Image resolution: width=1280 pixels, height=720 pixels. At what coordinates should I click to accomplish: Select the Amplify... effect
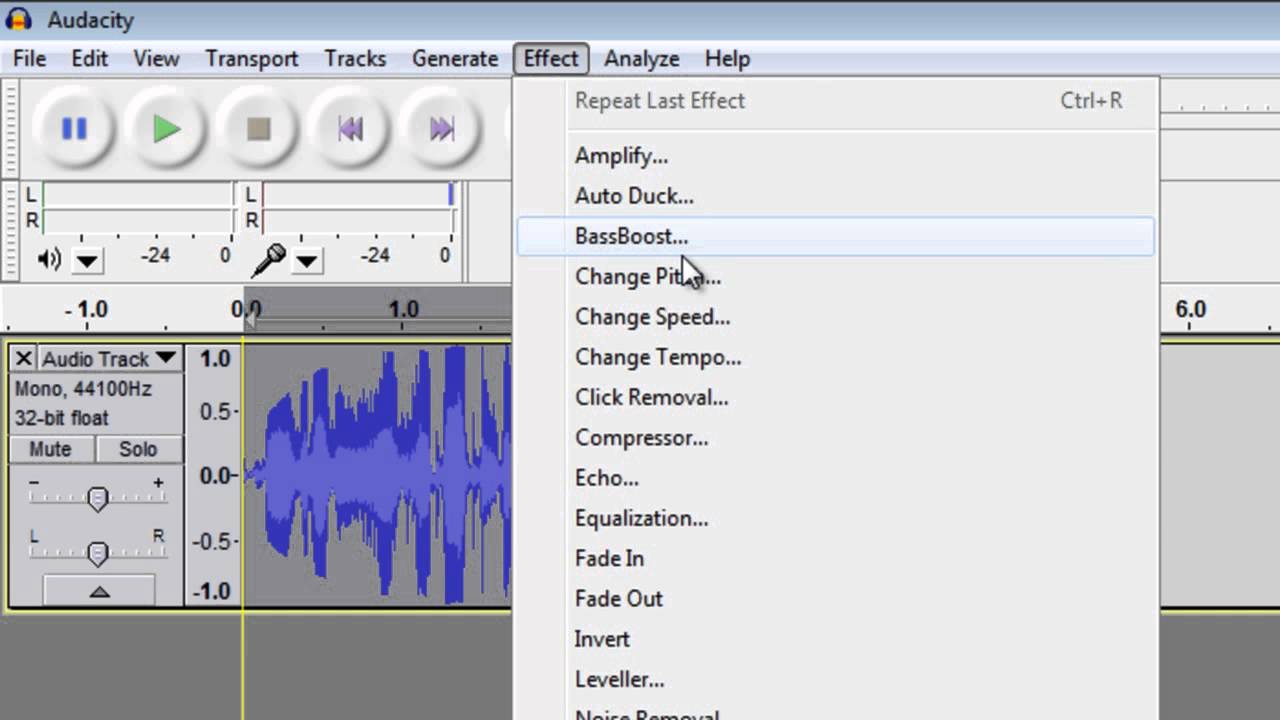tap(836, 156)
